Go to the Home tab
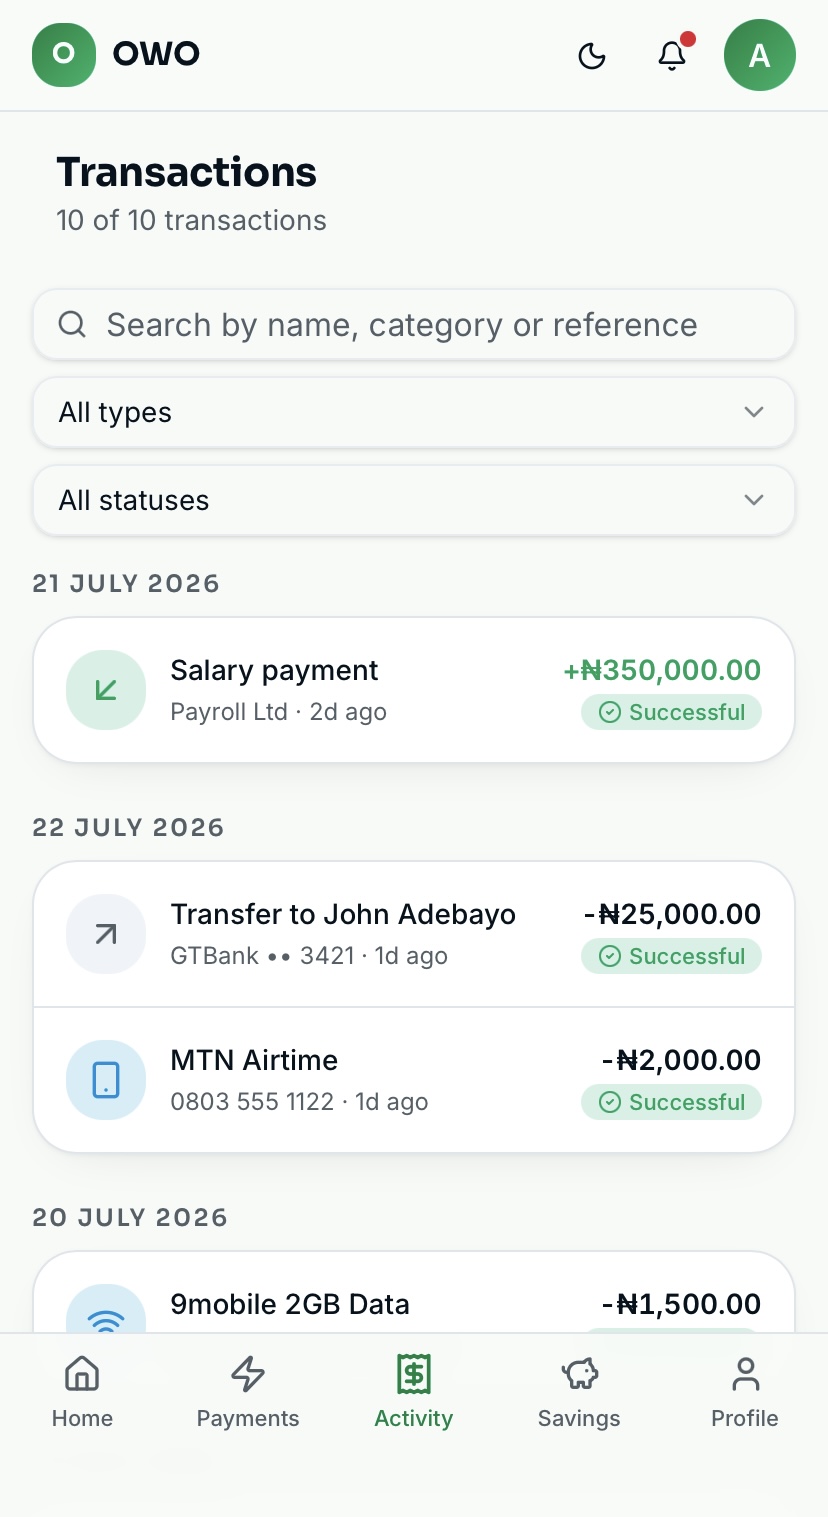 (82, 1392)
